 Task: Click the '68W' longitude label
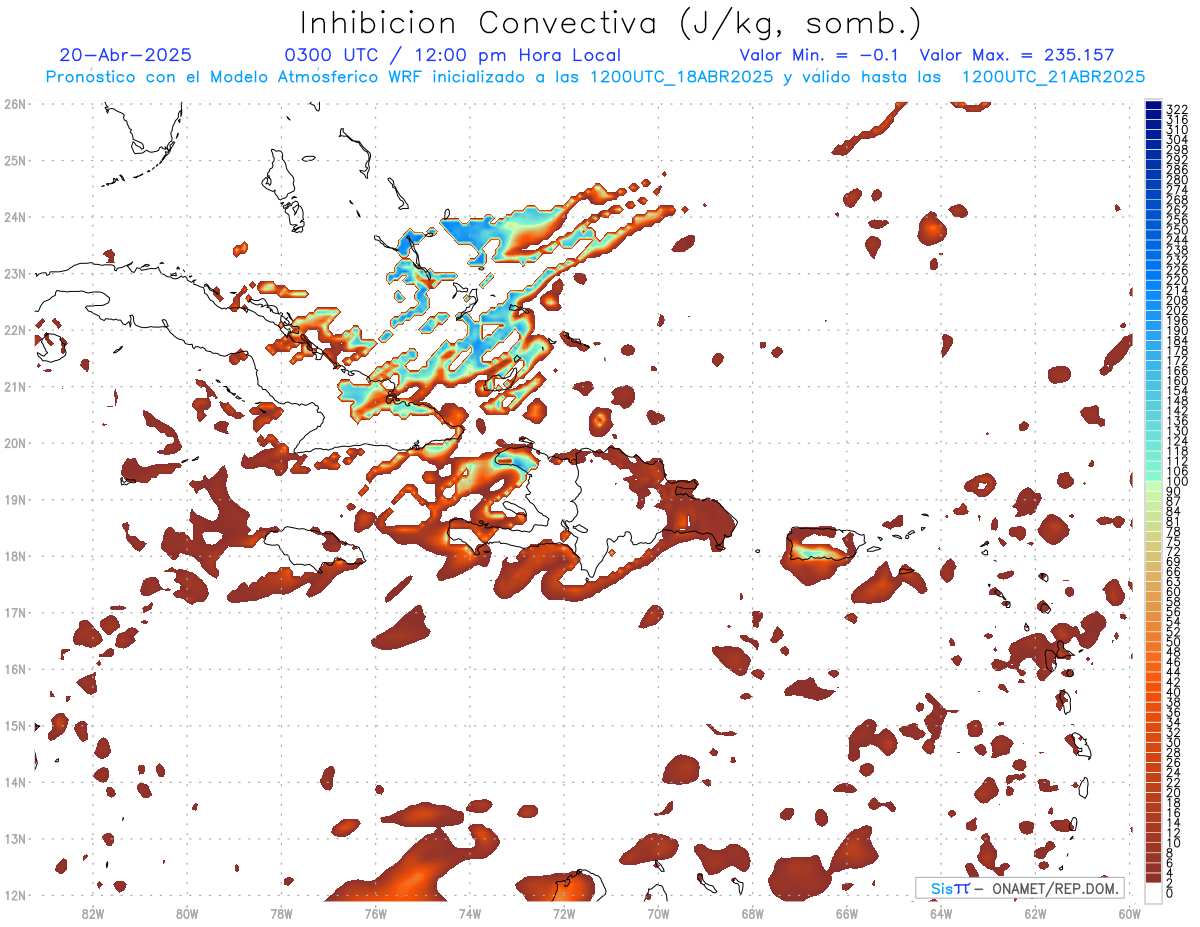(753, 913)
